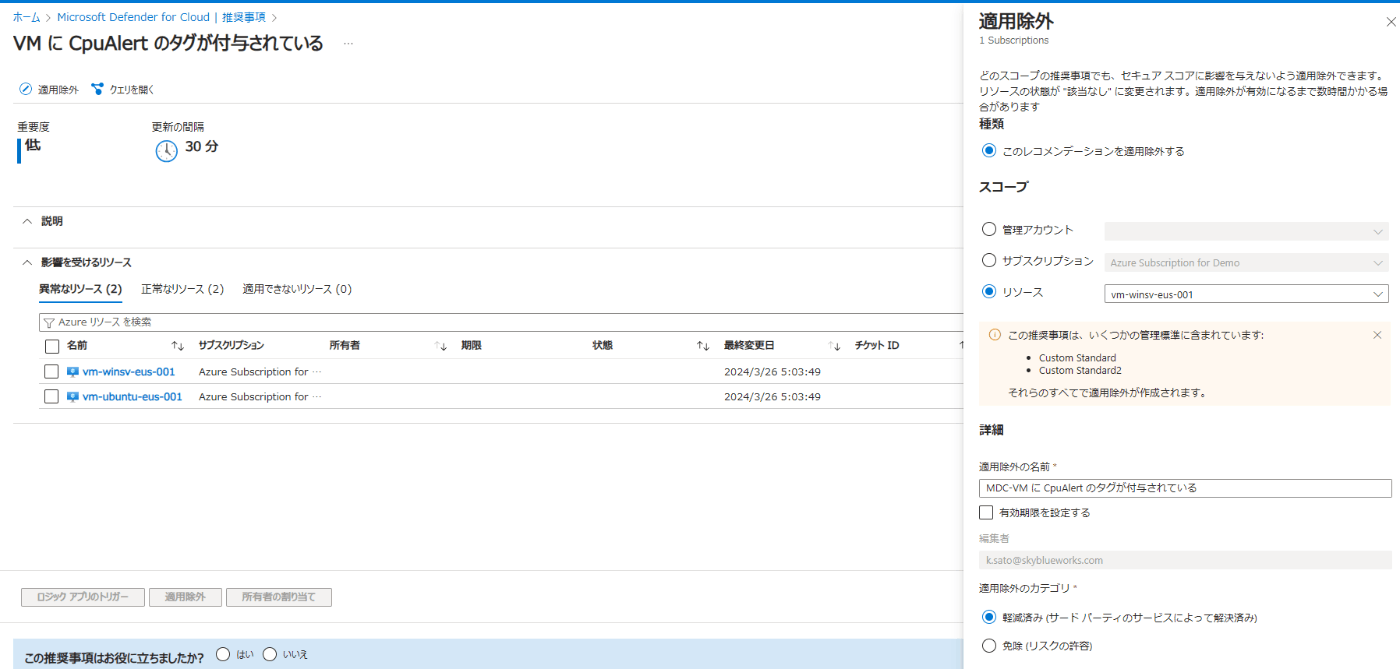Image resolution: width=1400 pixels, height=669 pixels.
Task: Switch to 正常なリソース (2) tab
Action: click(x=182, y=289)
